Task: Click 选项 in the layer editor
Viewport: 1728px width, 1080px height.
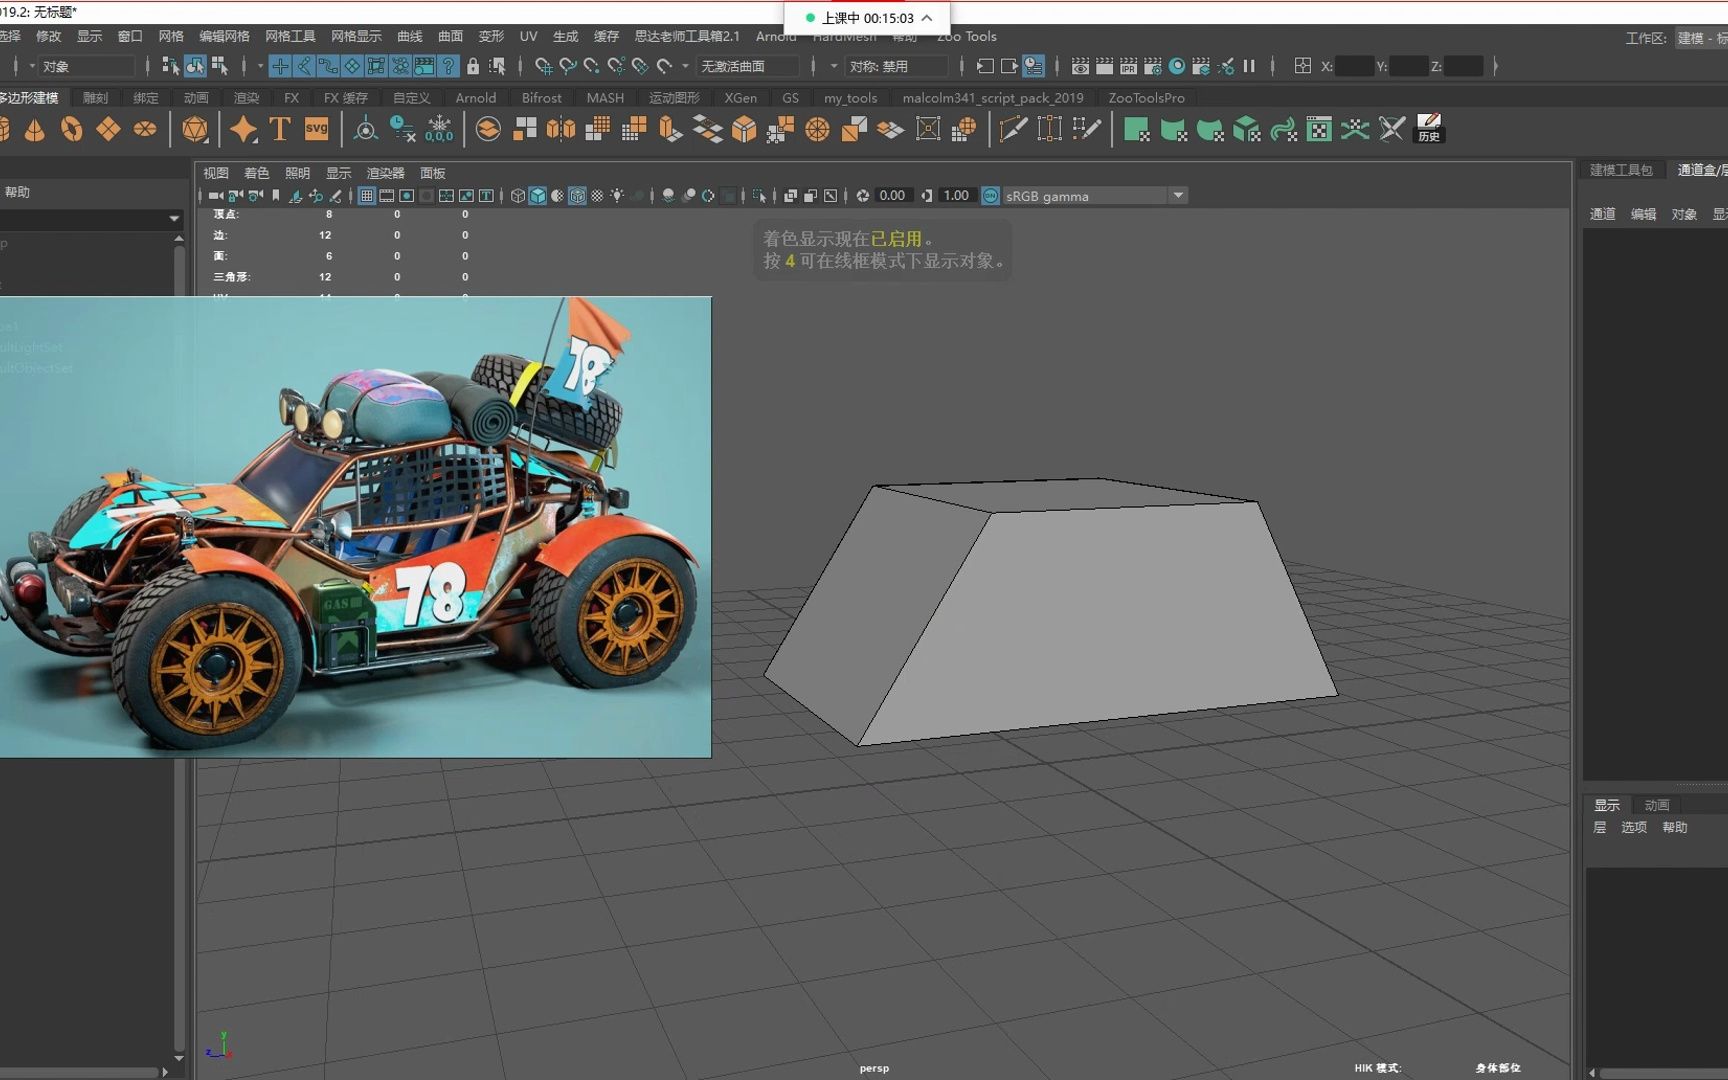Action: [x=1634, y=827]
